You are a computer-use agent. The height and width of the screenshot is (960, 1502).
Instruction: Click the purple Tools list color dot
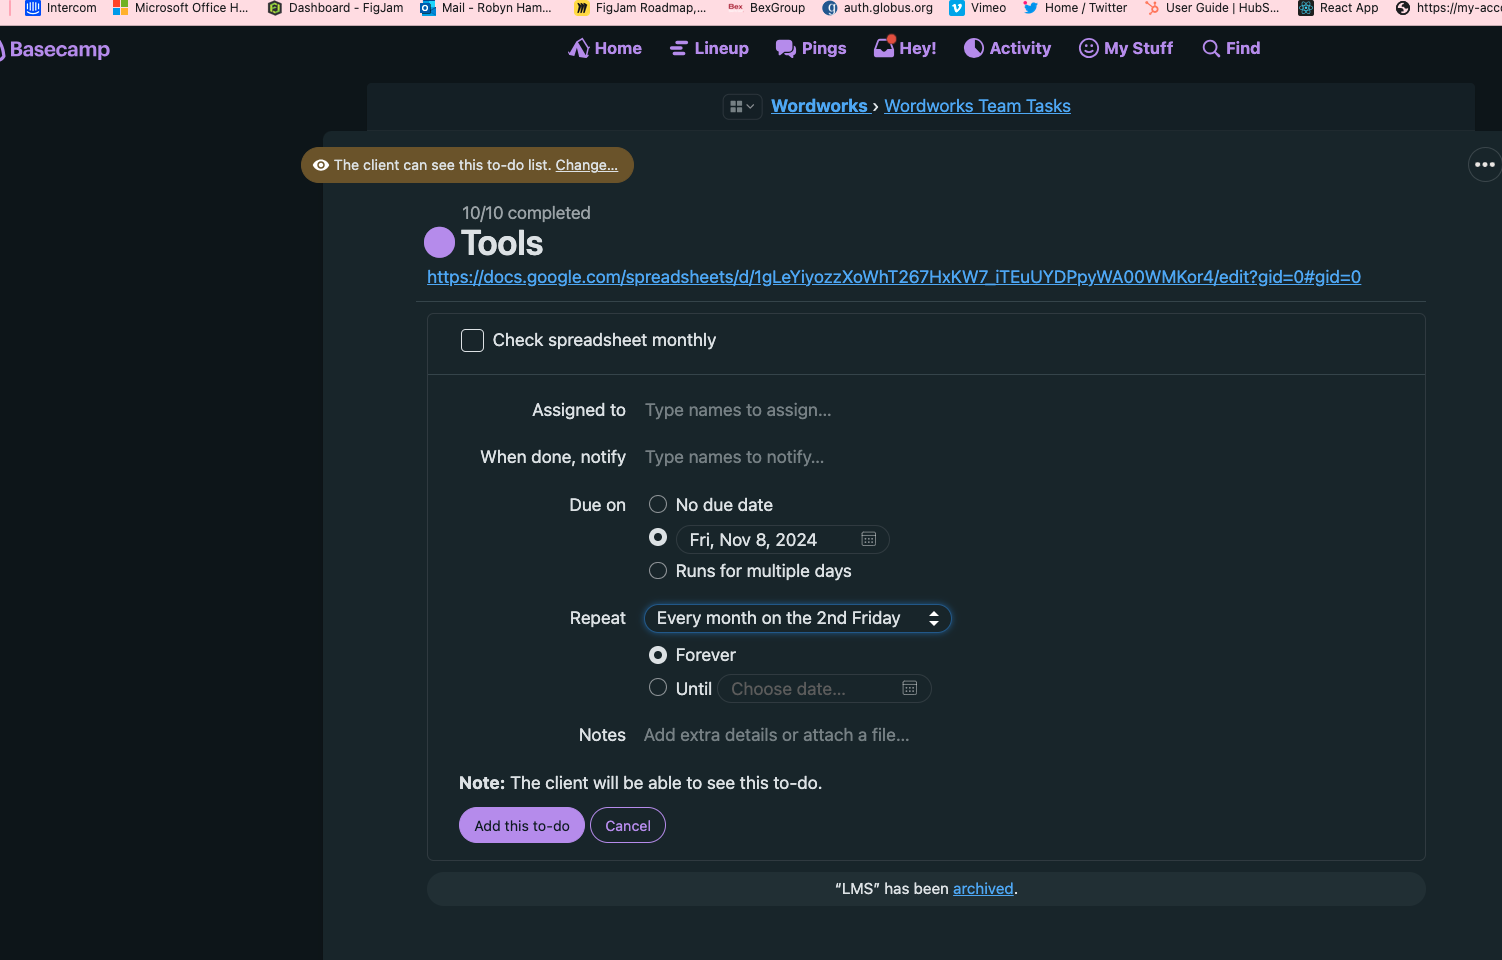[439, 243]
